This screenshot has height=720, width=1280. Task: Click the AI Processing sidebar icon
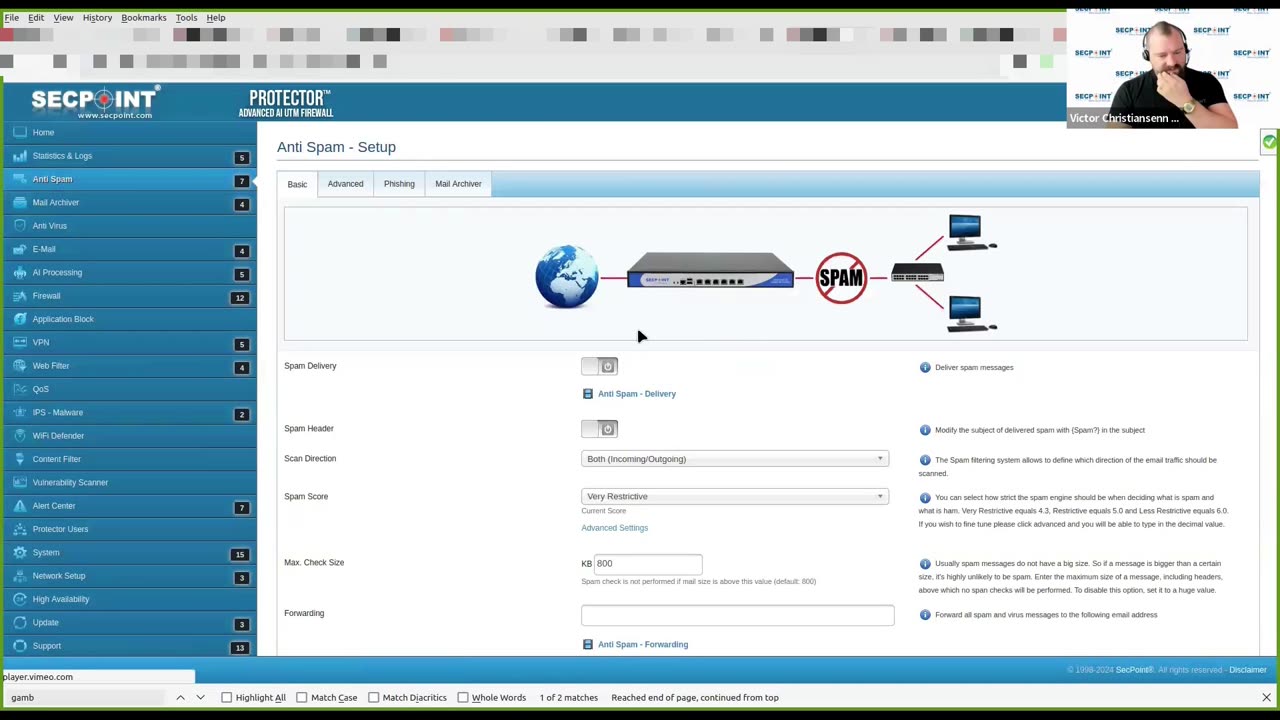click(20, 272)
